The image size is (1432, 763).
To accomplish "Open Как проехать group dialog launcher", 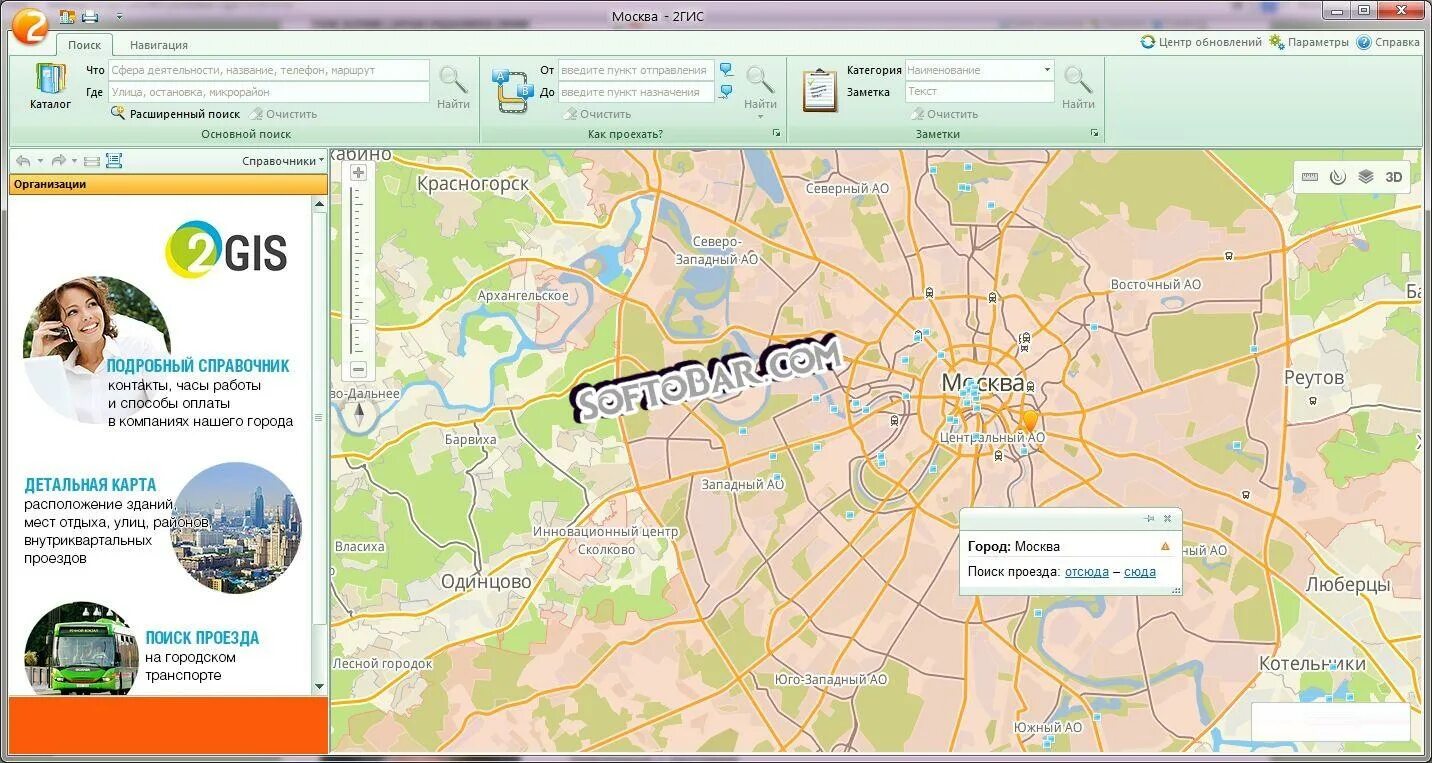I will point(776,133).
